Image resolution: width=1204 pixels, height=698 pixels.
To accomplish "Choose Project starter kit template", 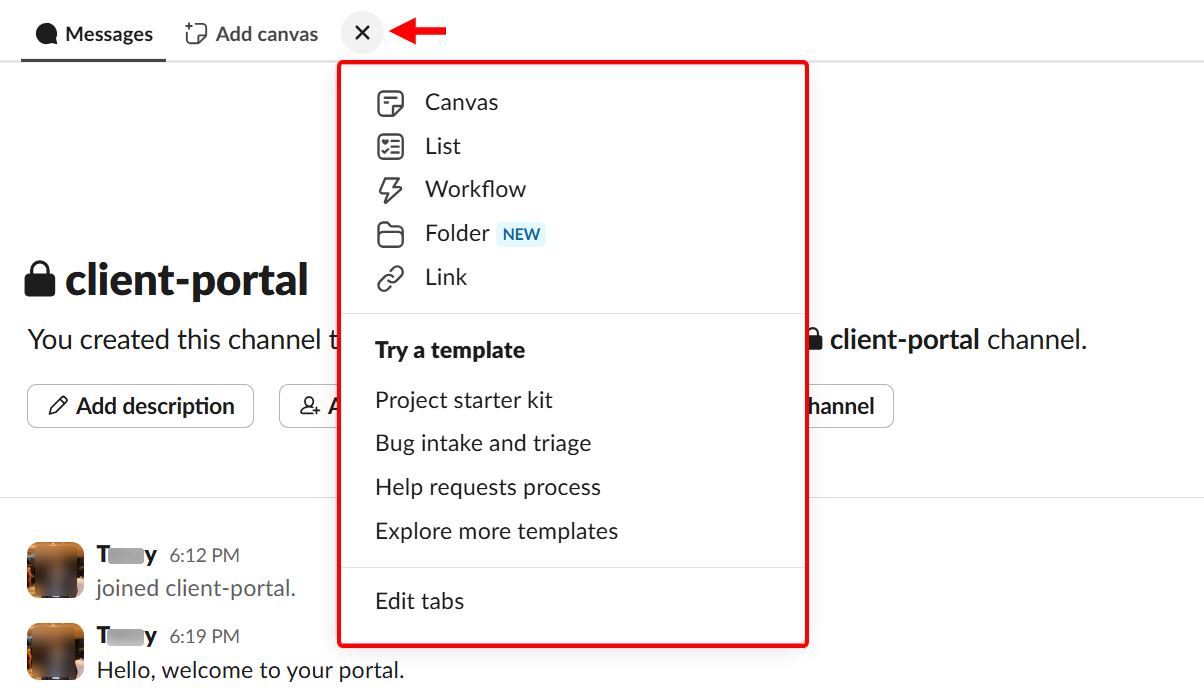I will [x=463, y=399].
